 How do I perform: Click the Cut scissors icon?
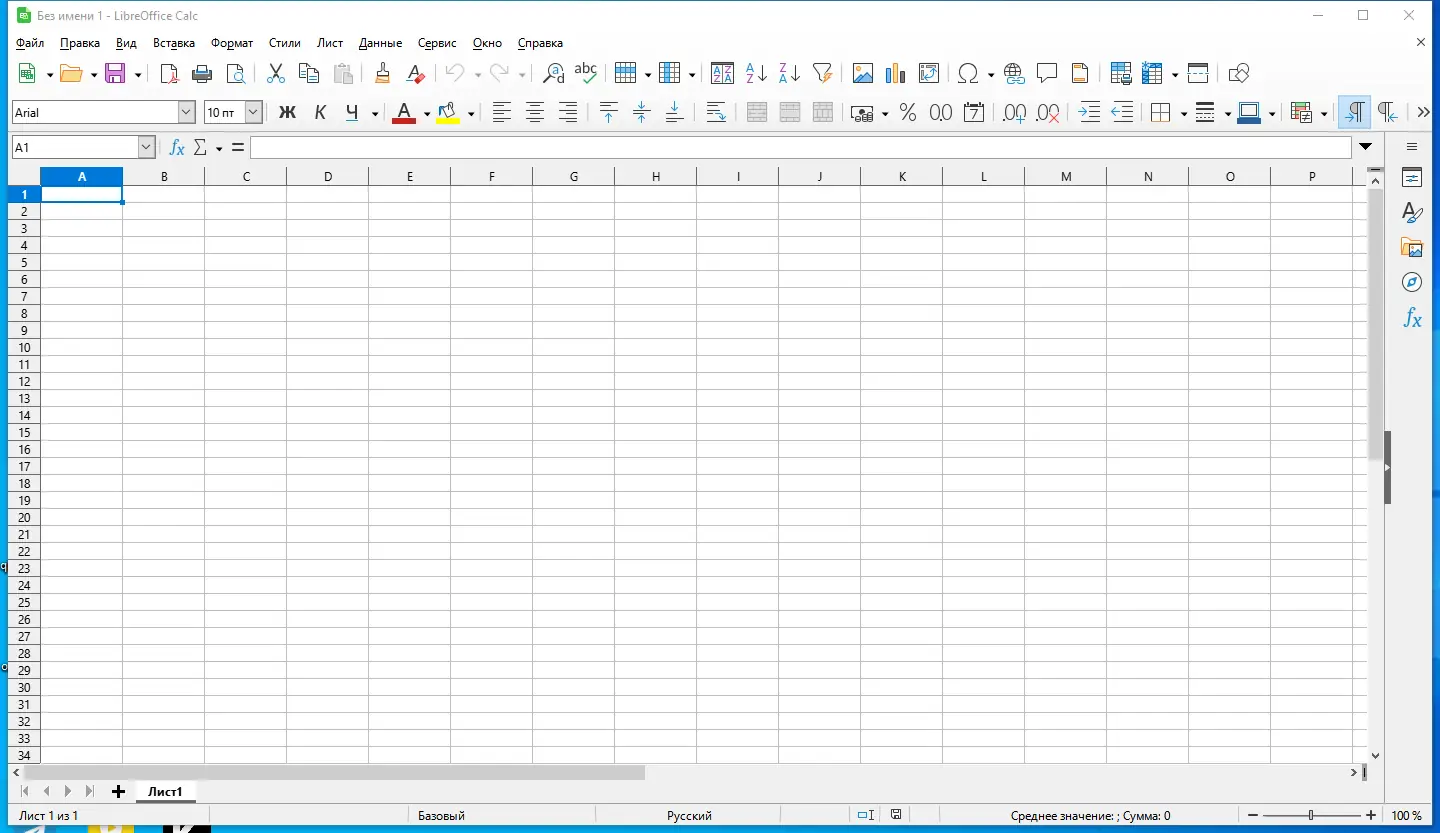(x=276, y=73)
